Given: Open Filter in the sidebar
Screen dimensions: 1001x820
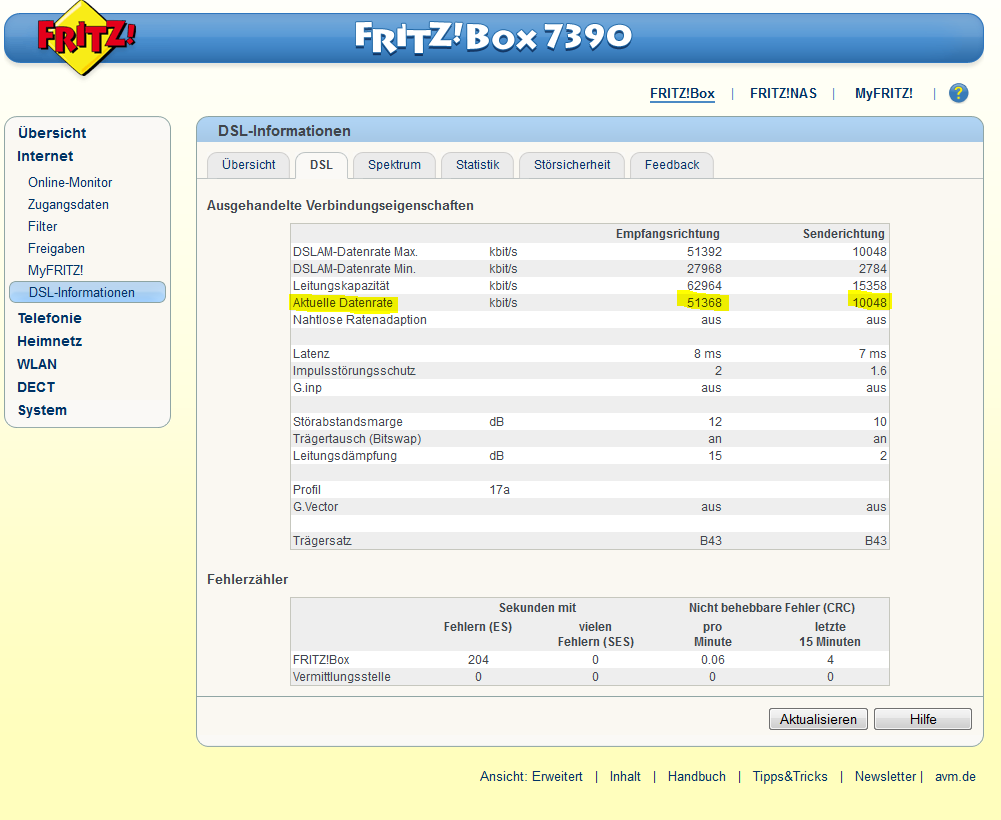Looking at the screenshot, I should pos(42,226).
